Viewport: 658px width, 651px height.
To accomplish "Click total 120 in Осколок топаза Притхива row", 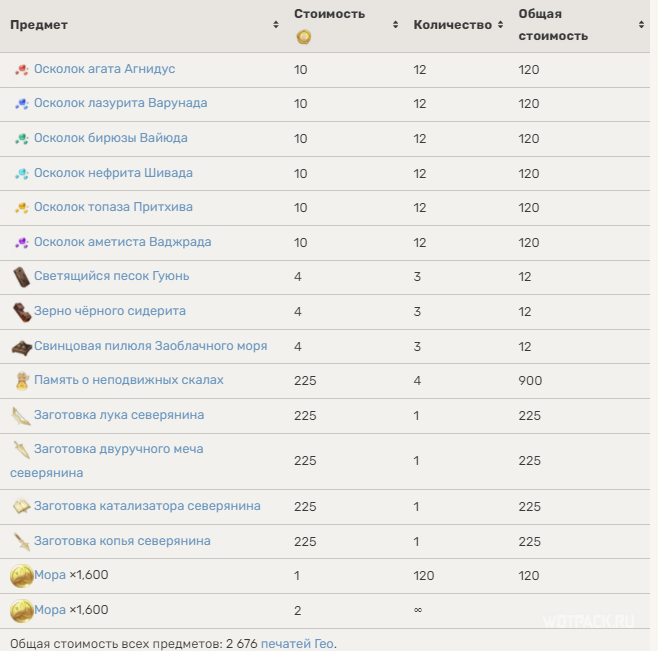I will 529,208.
